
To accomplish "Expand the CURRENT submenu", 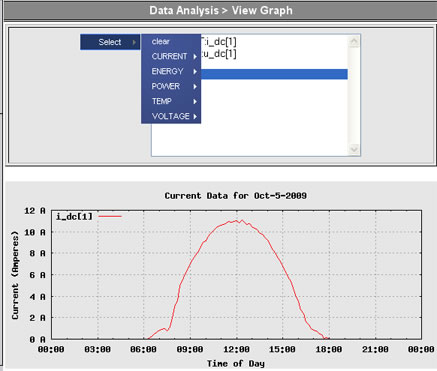I will (171, 56).
